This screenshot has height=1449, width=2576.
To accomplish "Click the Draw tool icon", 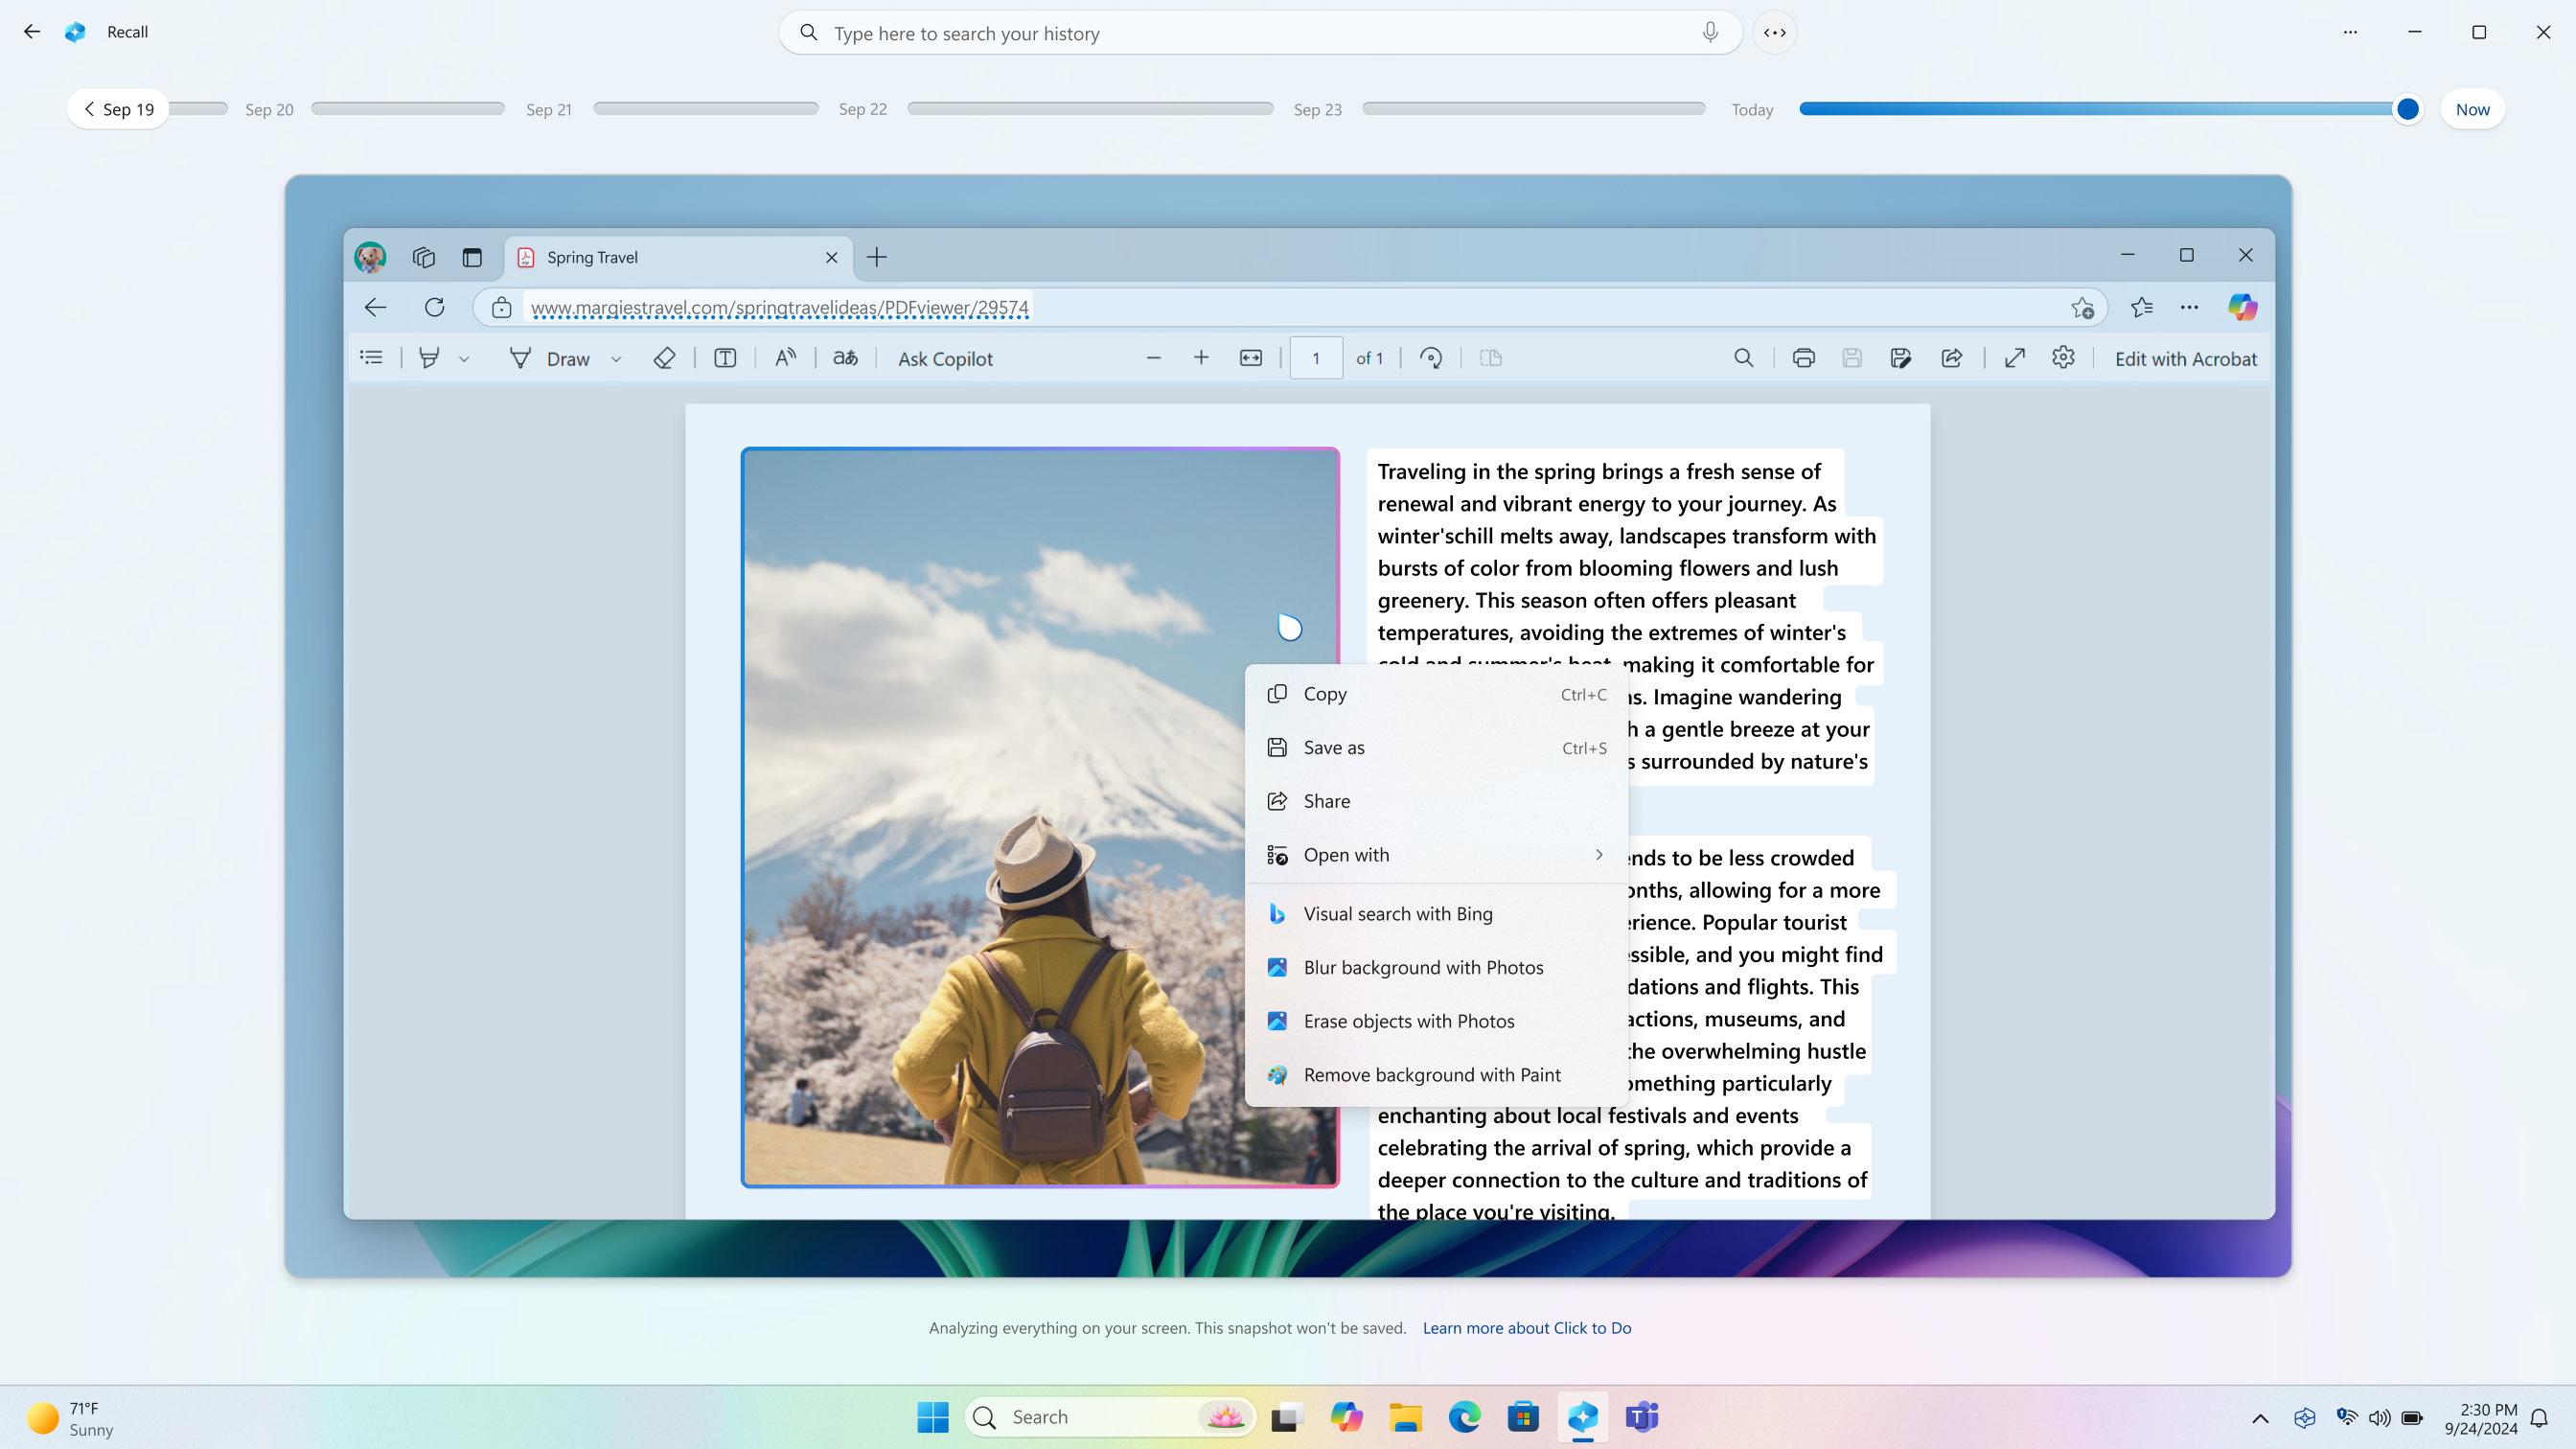I will click(518, 357).
